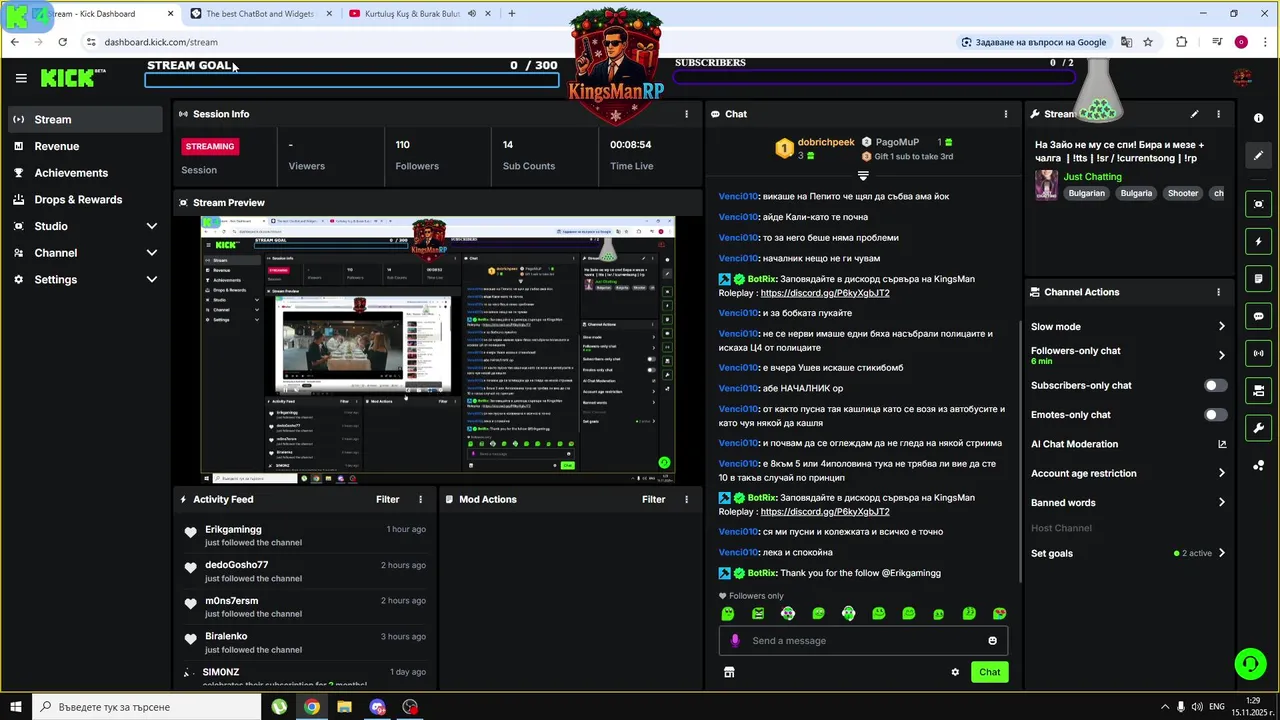Toggle Subscribers-only chat switch
The height and width of the screenshot is (720, 1280).
click(x=1215, y=385)
